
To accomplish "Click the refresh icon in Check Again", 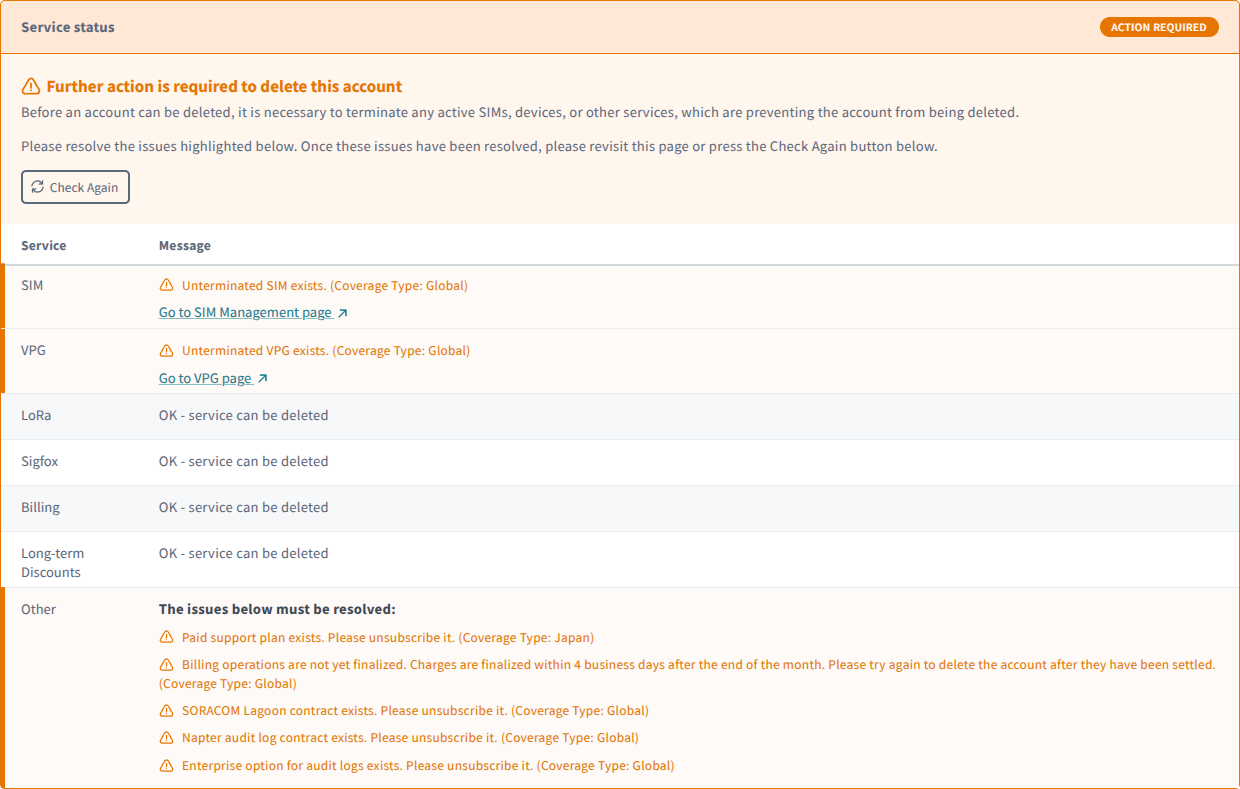I will [x=38, y=187].
